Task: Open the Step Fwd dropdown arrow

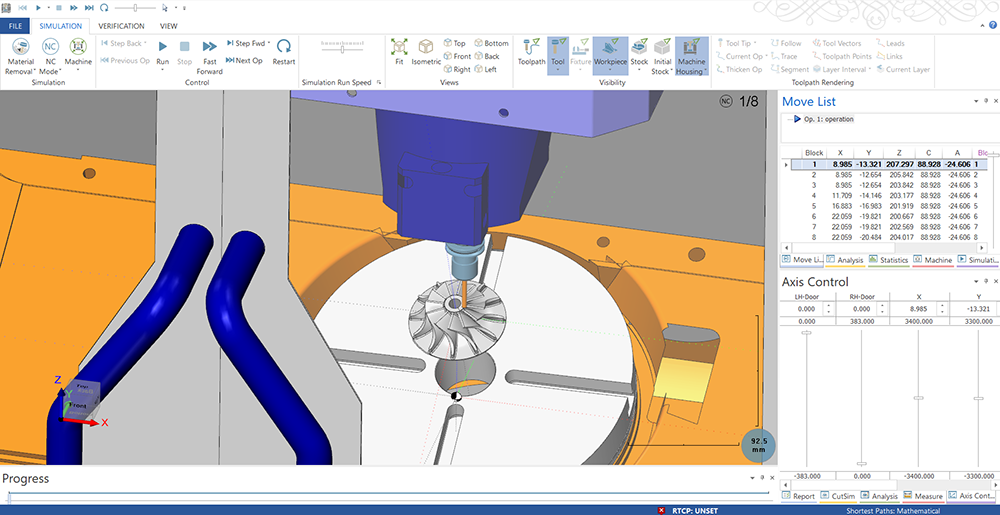Action: (269, 43)
